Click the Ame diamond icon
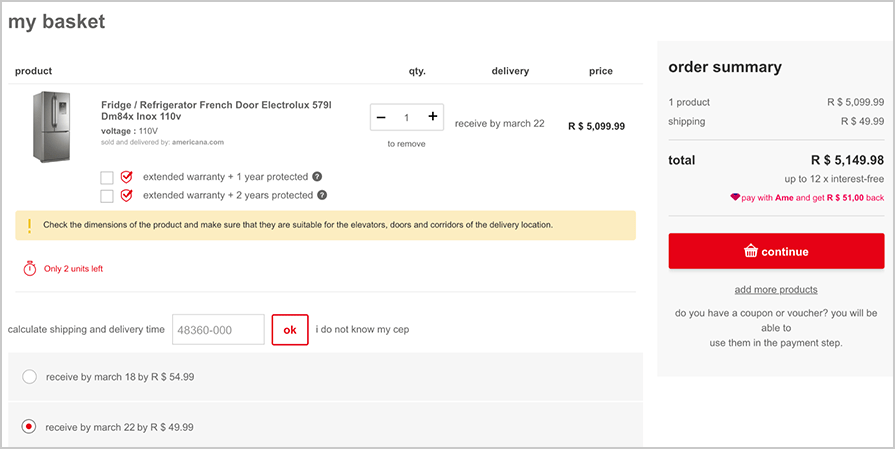Viewport: 895px width, 449px height. [x=735, y=198]
